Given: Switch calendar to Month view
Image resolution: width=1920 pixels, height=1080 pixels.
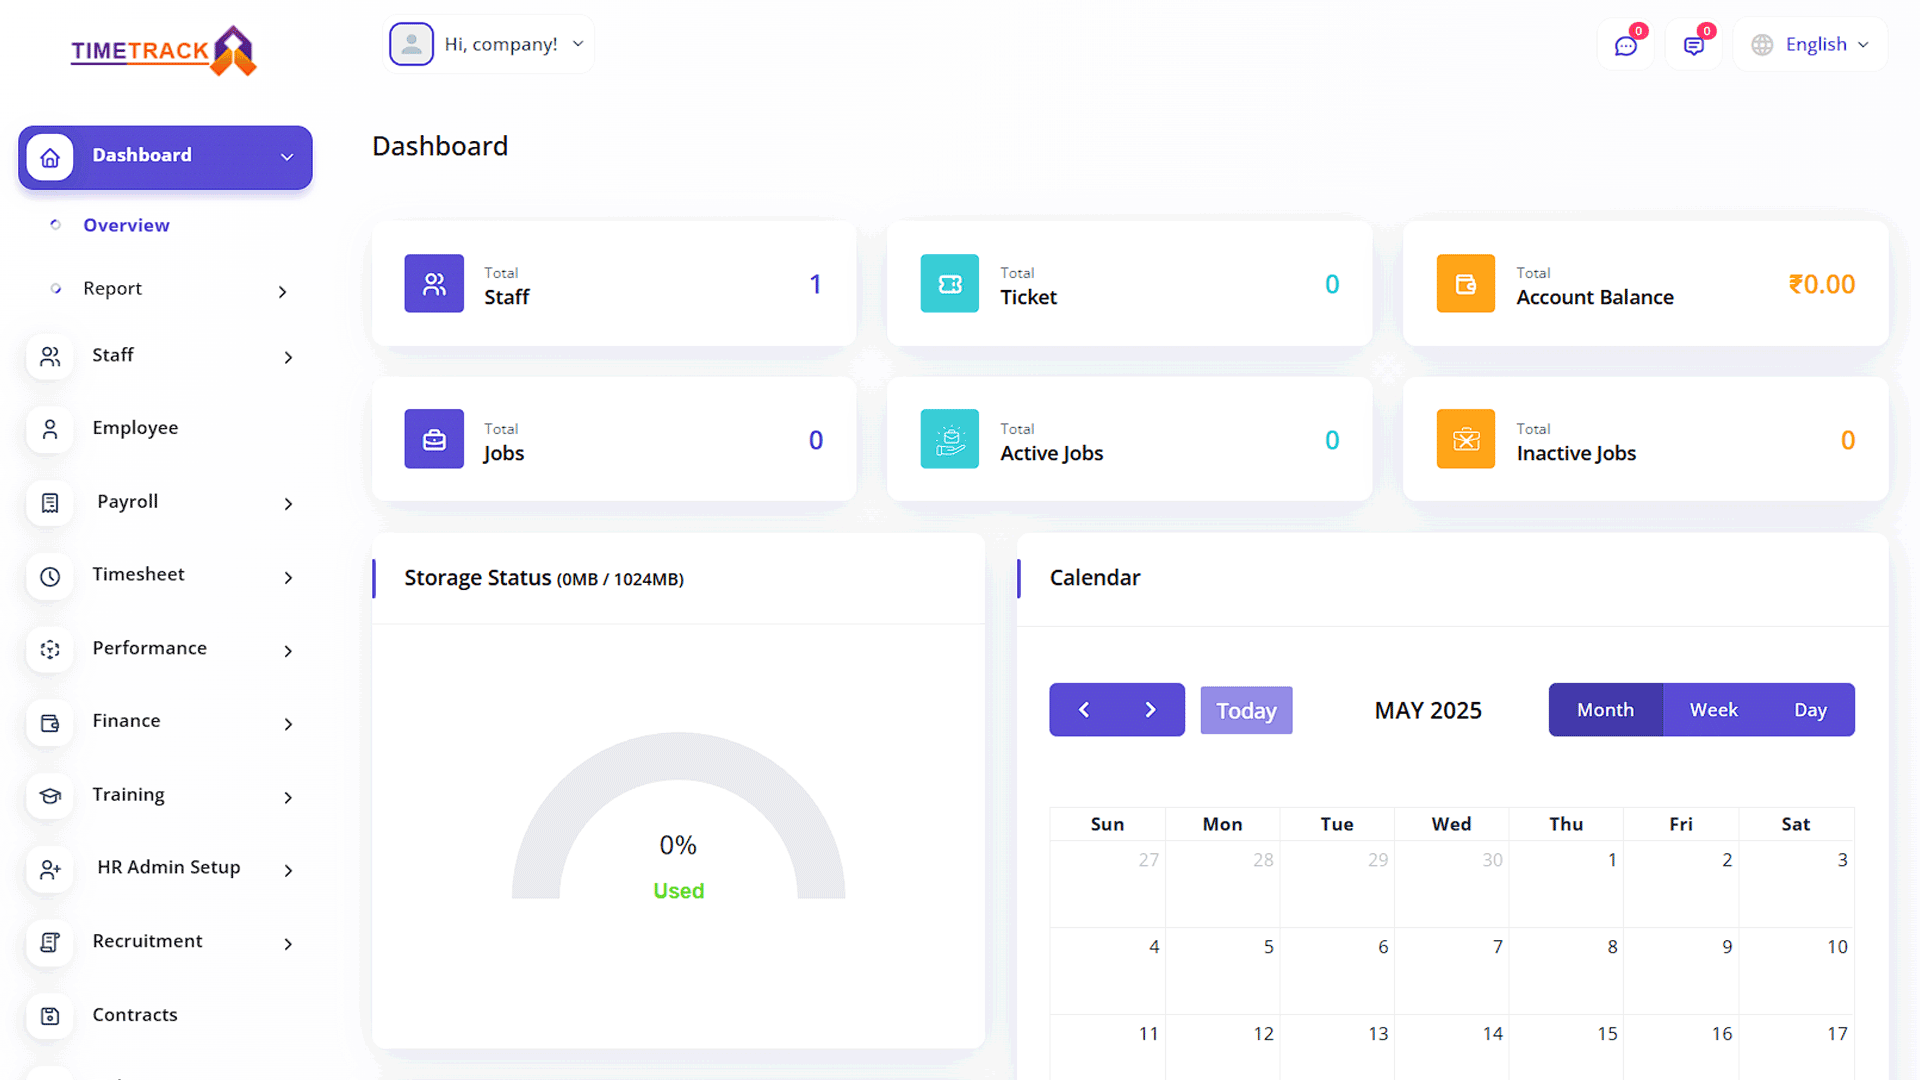Looking at the screenshot, I should [x=1605, y=710].
